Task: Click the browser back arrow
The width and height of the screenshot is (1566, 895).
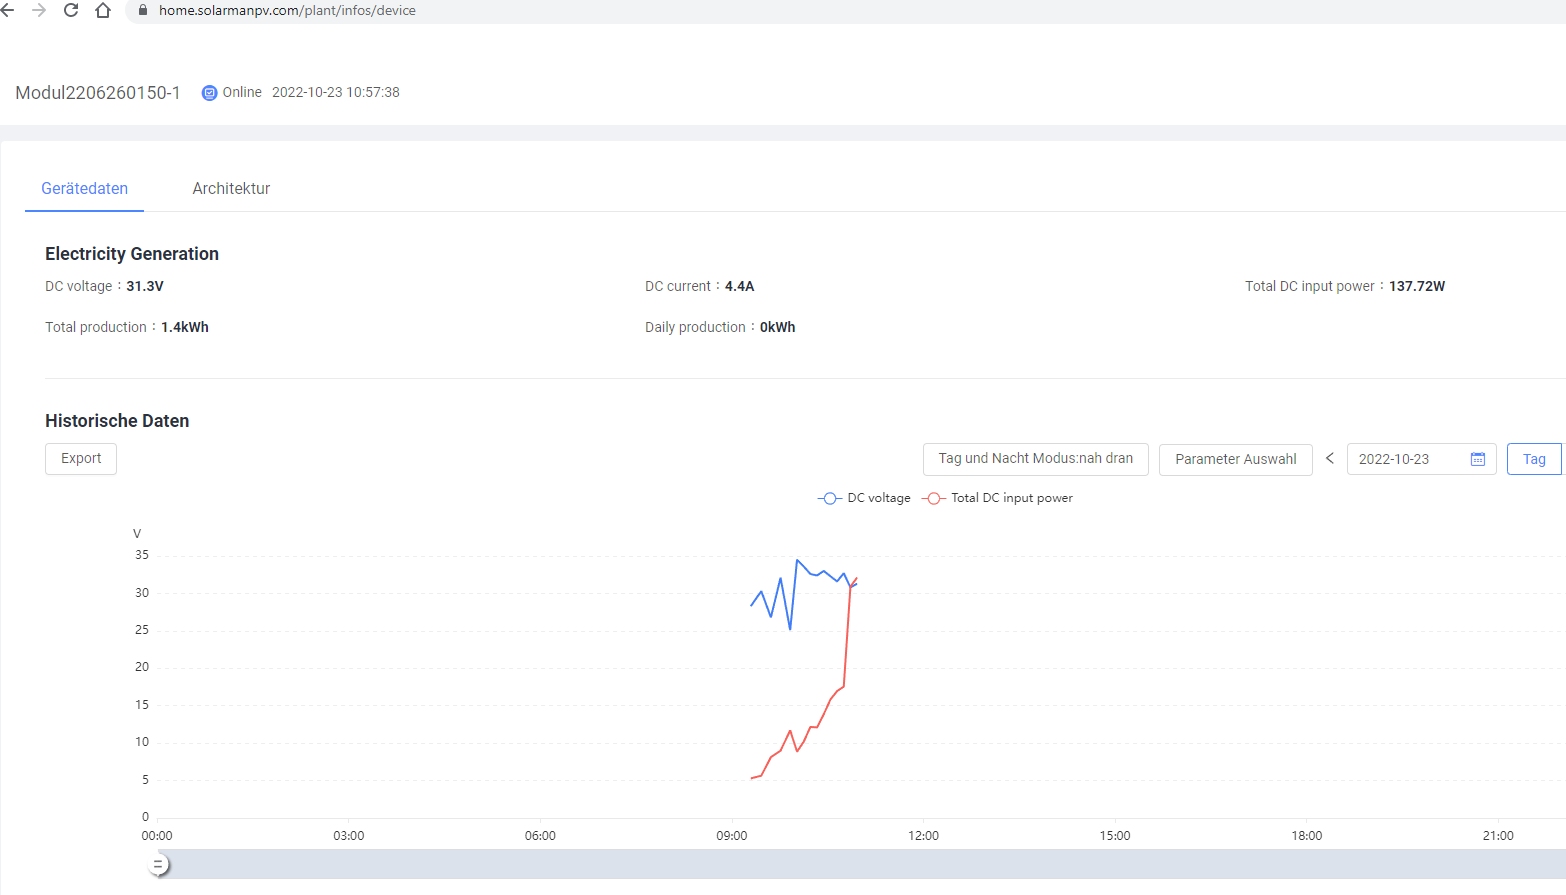Action: [x=8, y=10]
